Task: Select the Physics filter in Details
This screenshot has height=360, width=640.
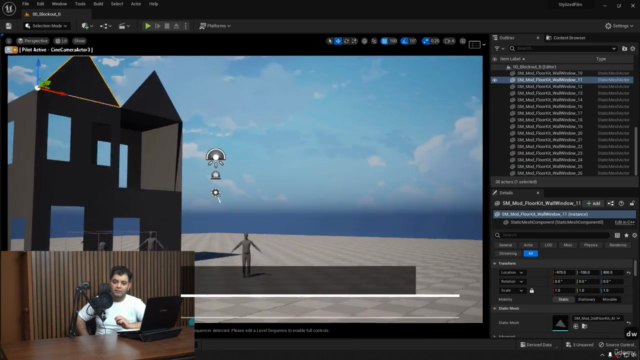Action: (x=590, y=245)
